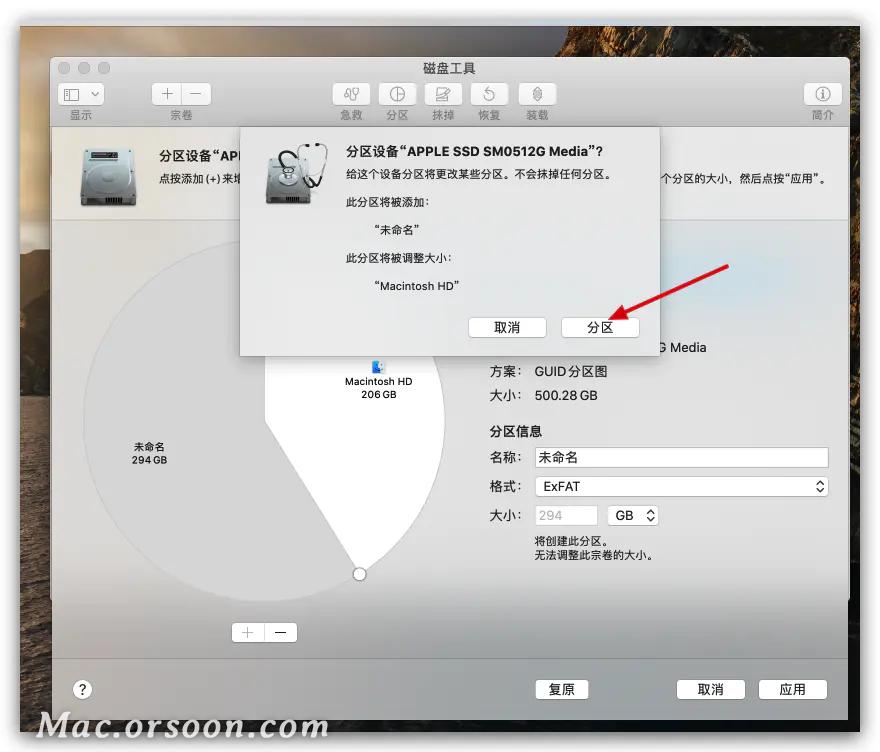Add a partition with the plus button below the pie
Viewport: 880px width, 752px height.
pos(247,632)
